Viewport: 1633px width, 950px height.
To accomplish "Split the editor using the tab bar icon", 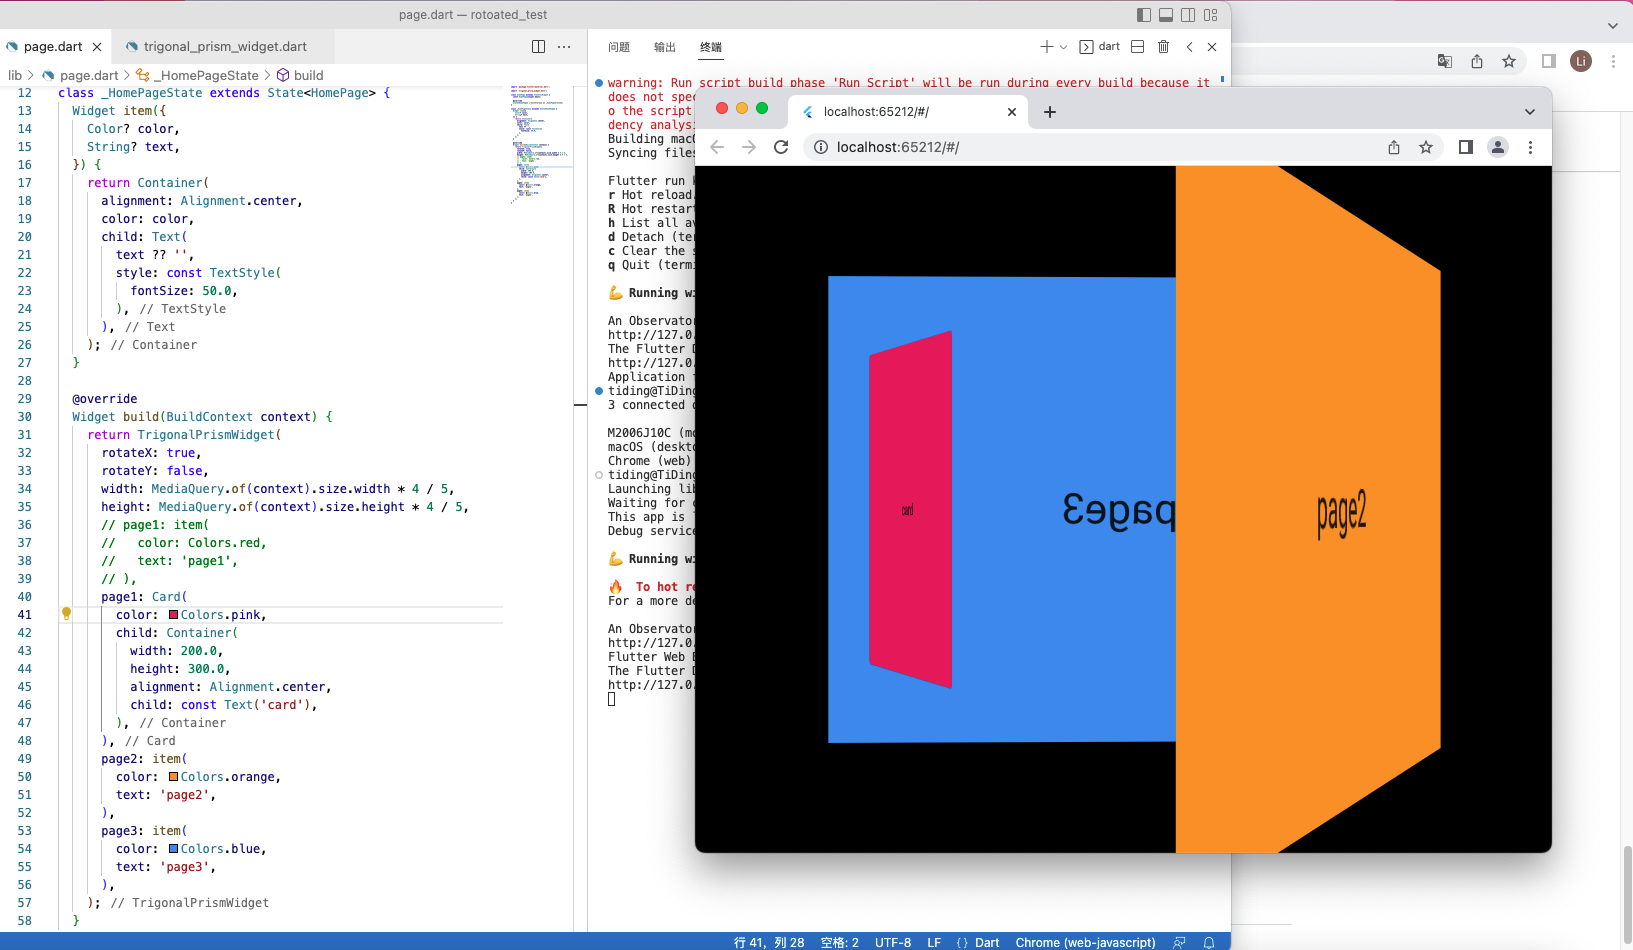I will (x=537, y=46).
